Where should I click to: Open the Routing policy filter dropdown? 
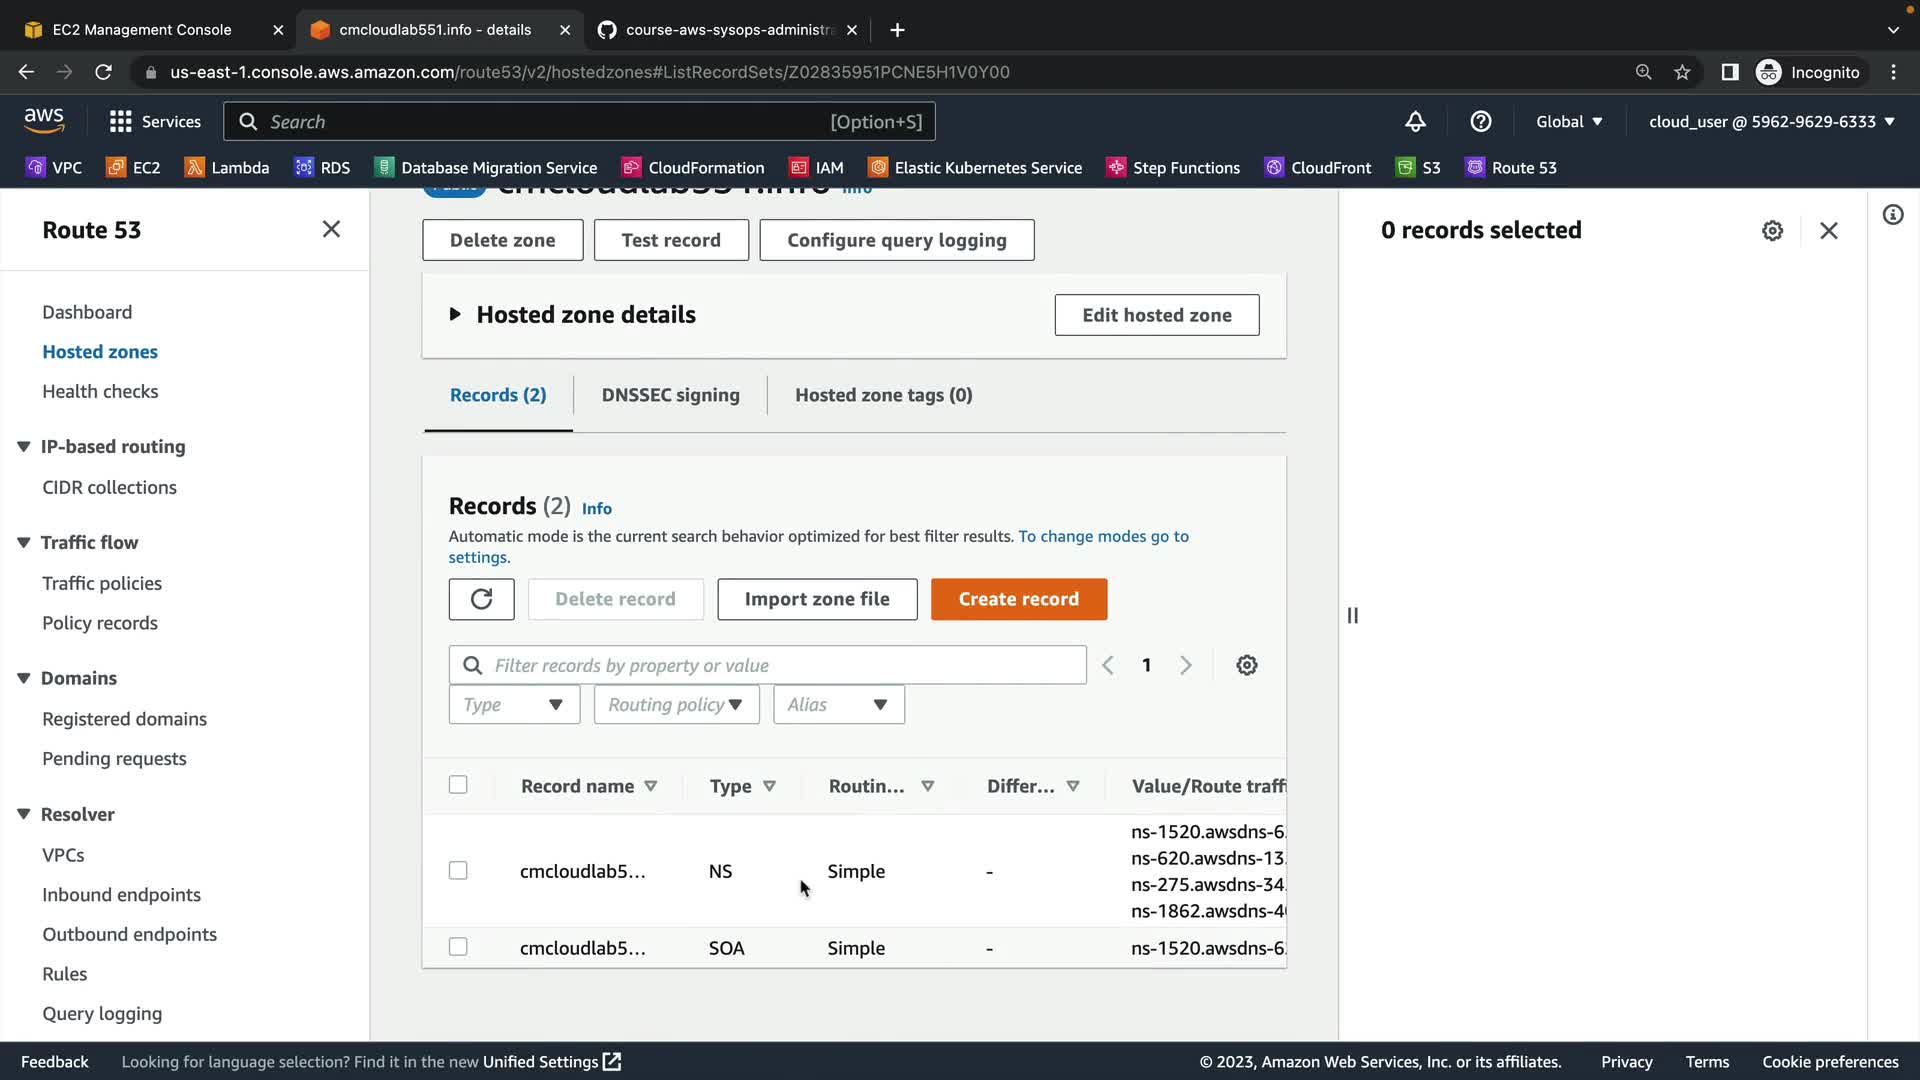coord(676,705)
